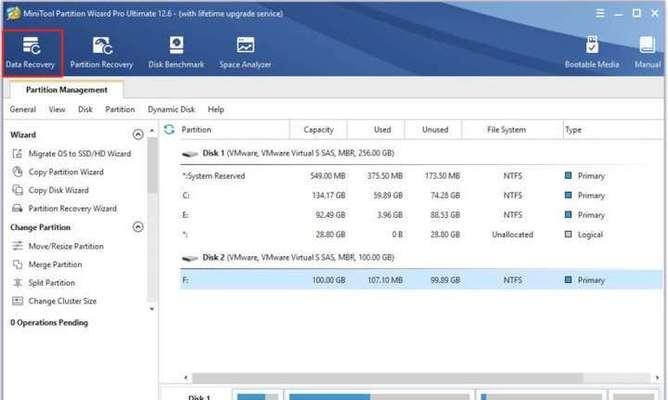Click the 107.10 MB used cell
Screen dimensions: 668x400
pyautogui.click(x=385, y=280)
